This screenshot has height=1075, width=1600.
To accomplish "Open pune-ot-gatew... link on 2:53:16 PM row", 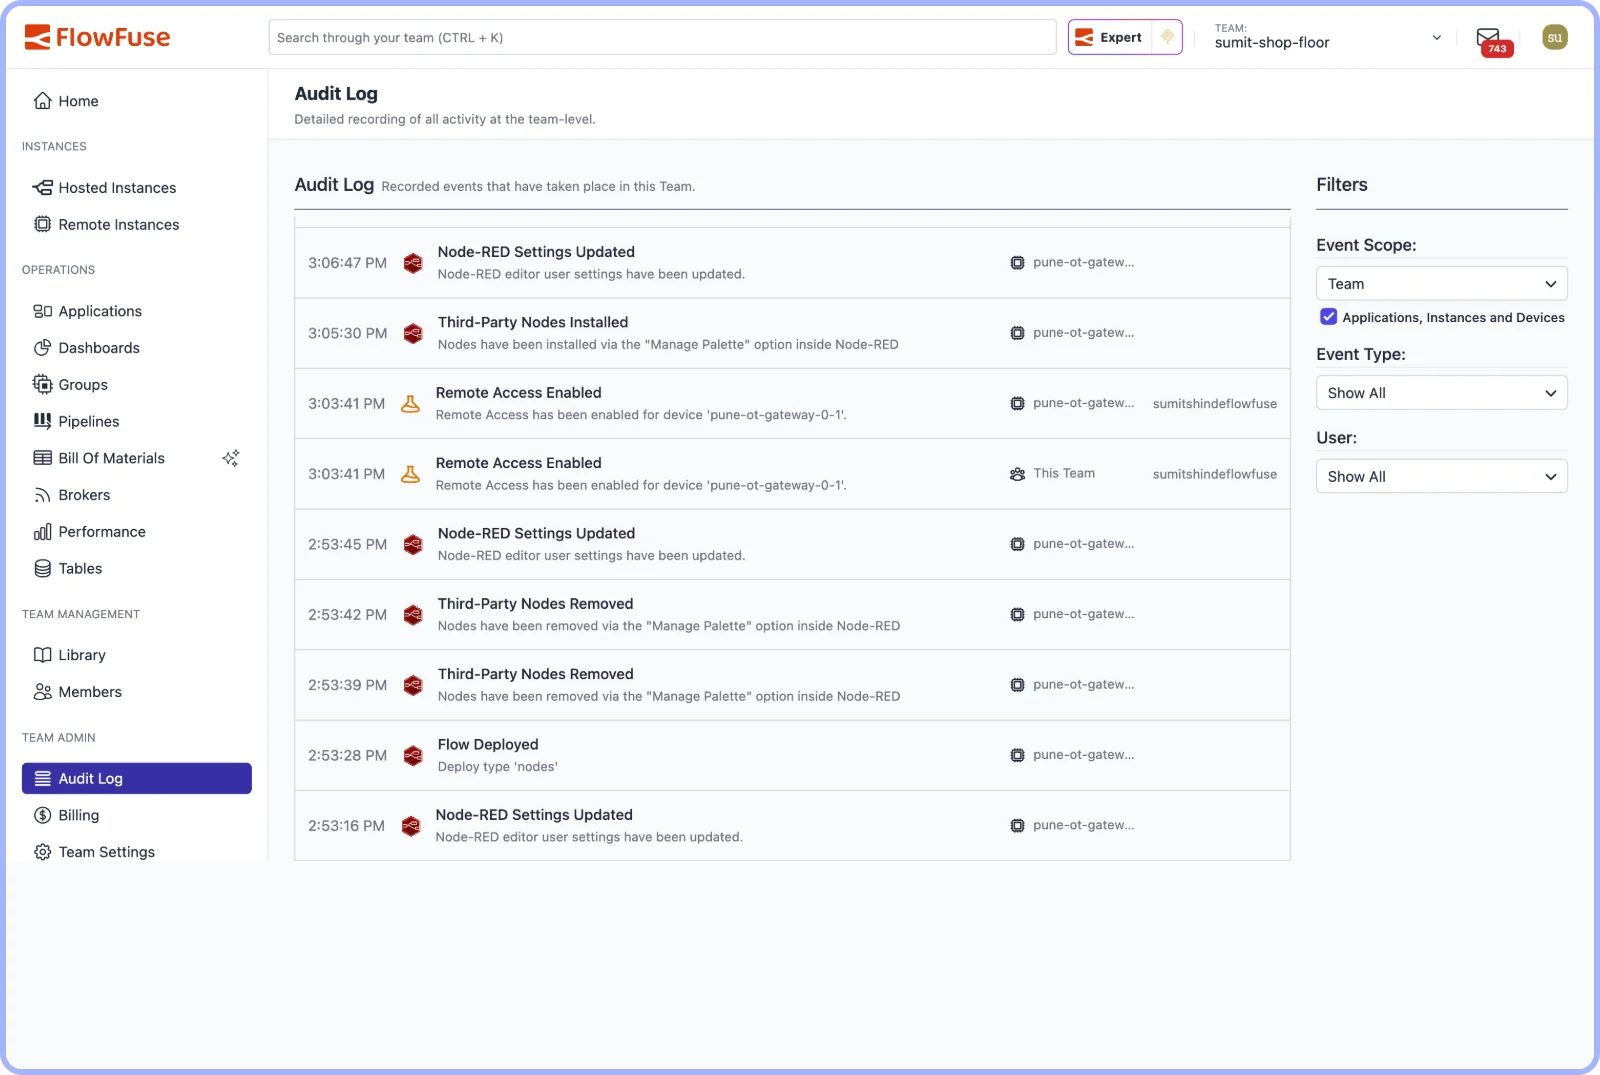I will point(1083,826).
